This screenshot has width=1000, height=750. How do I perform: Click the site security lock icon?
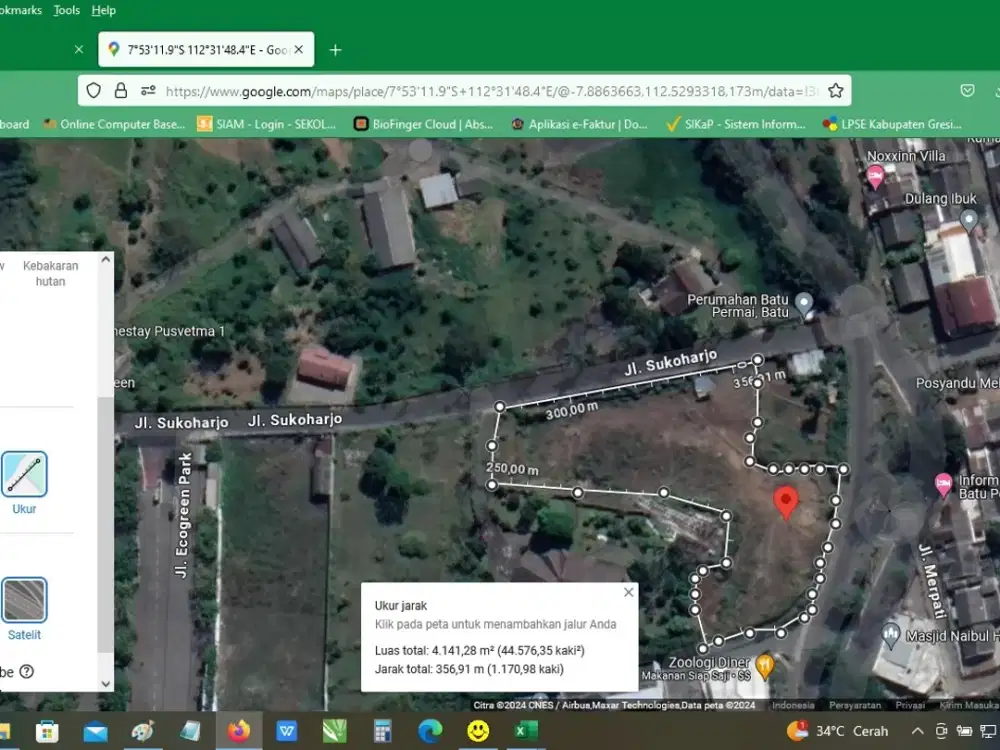click(120, 90)
